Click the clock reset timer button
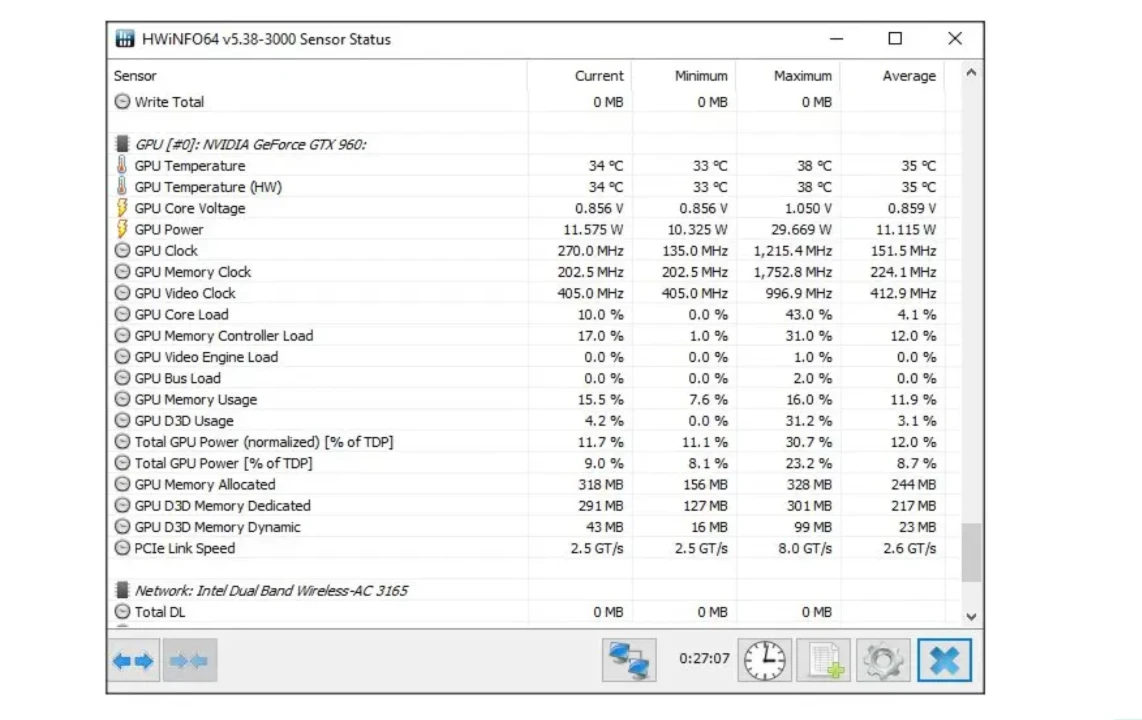The height and width of the screenshot is (720, 1142). point(765,660)
